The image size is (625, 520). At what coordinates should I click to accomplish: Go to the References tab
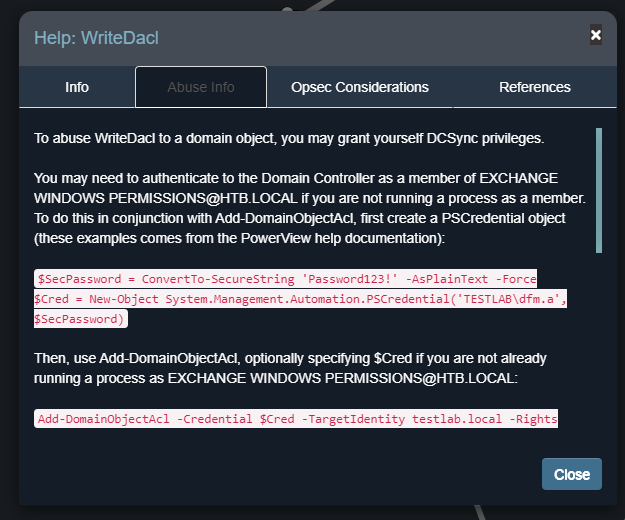(x=535, y=87)
